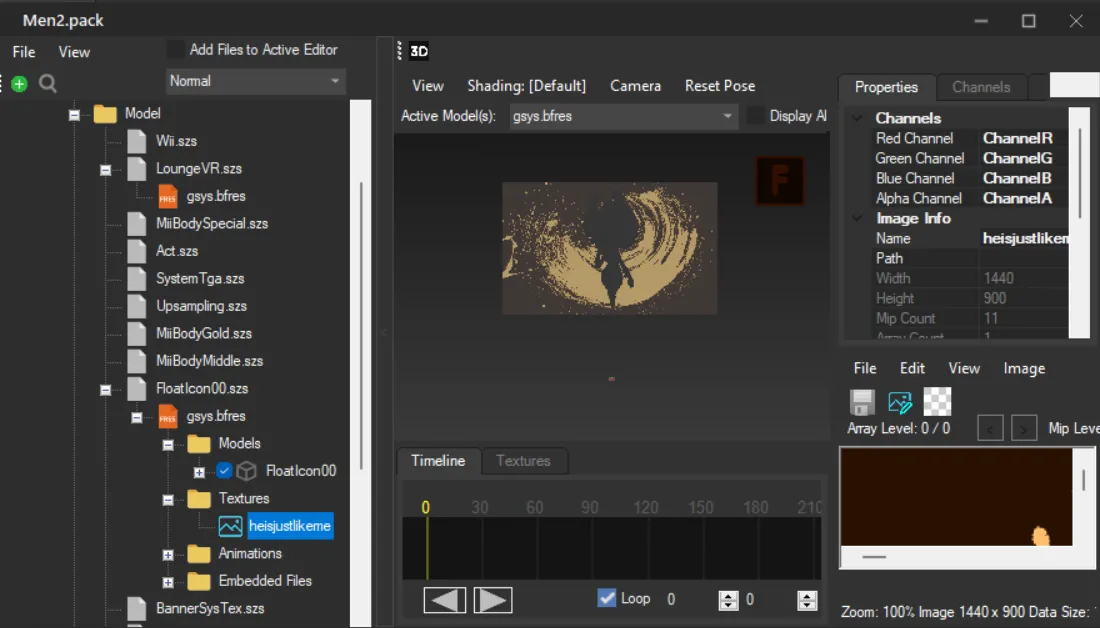Toggle the Loop checkbox

click(x=606, y=598)
